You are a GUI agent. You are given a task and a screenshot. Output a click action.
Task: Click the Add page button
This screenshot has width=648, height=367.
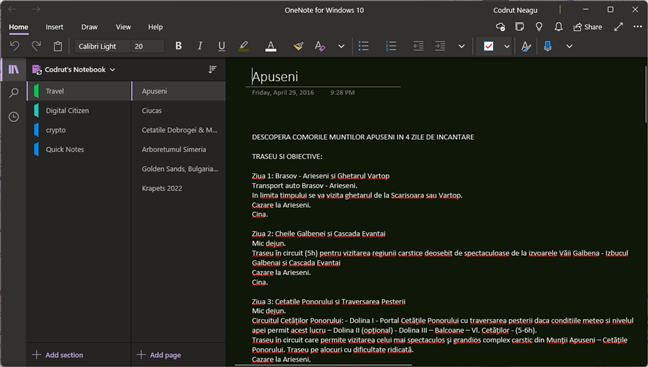pos(159,355)
